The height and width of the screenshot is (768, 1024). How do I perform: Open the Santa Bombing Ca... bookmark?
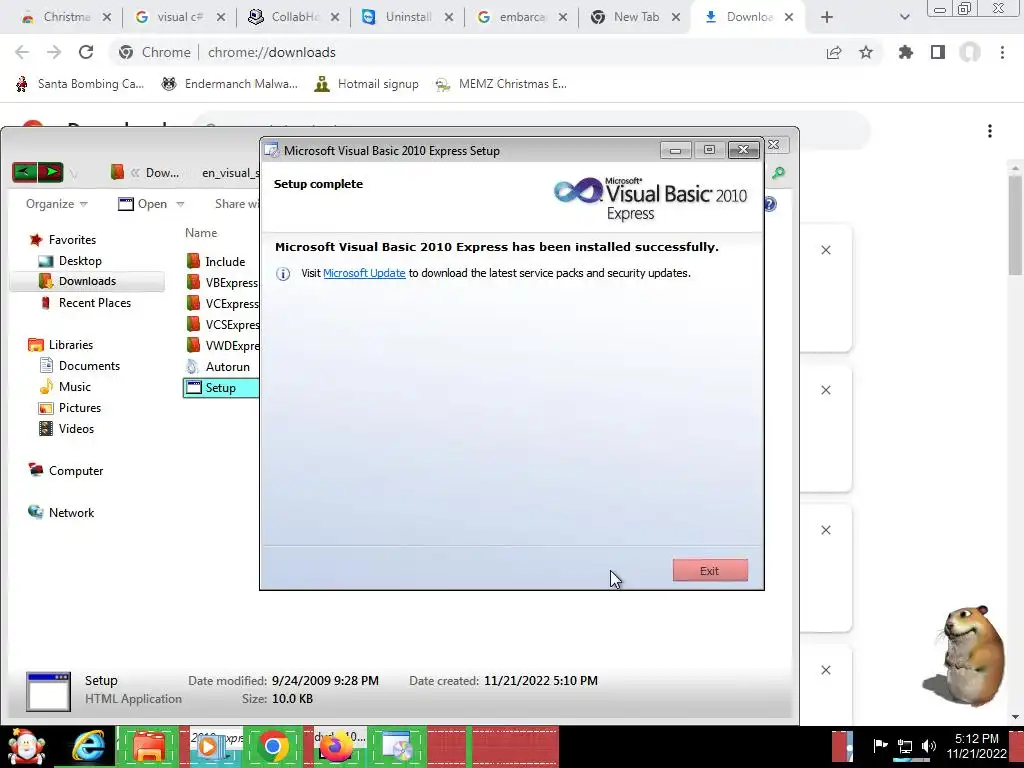[x=80, y=84]
